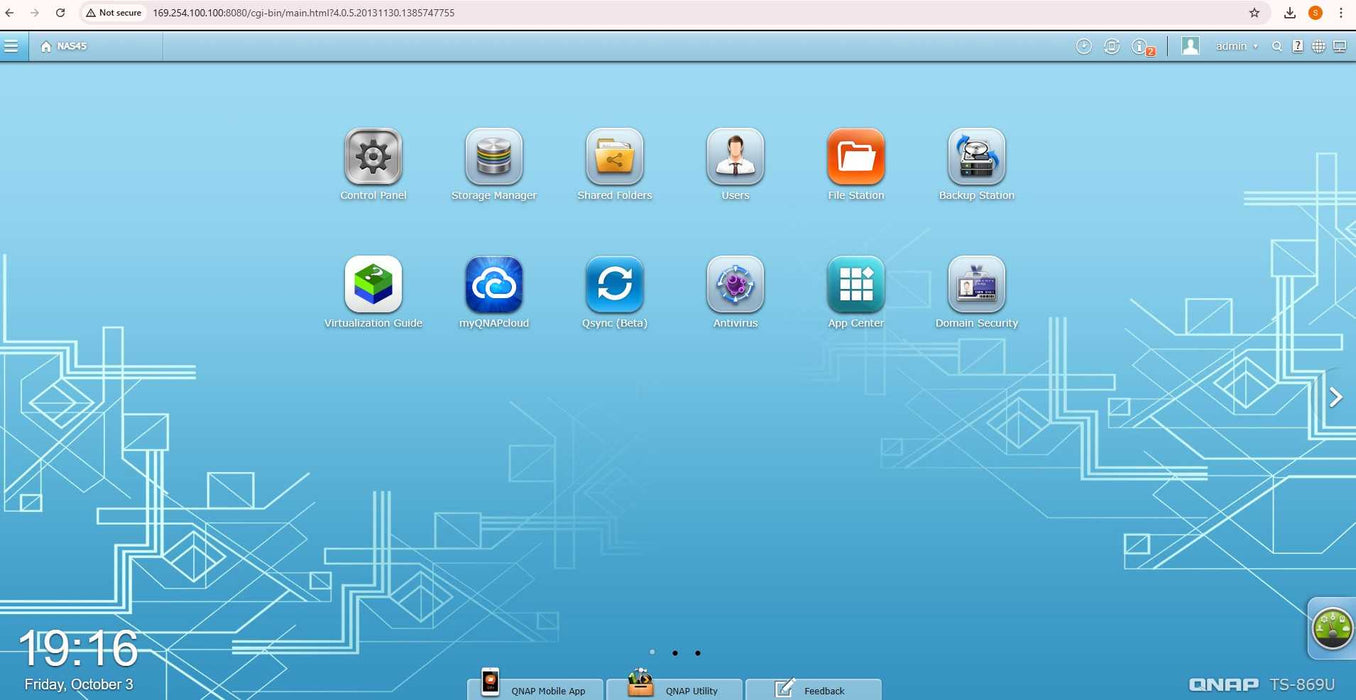This screenshot has width=1356, height=700.
Task: Open App Center
Action: click(x=856, y=286)
